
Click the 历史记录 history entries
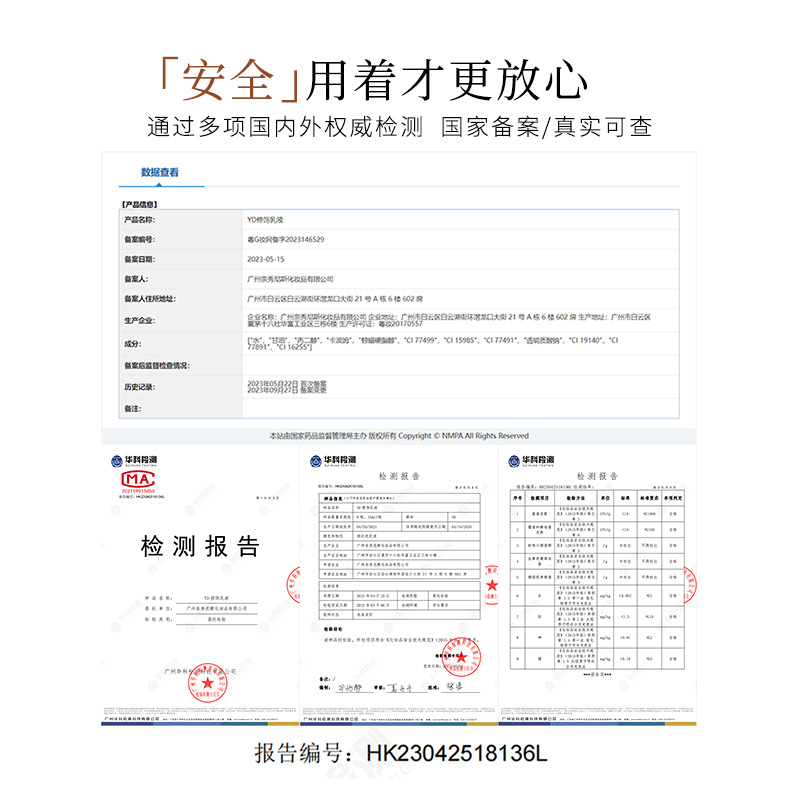[x=287, y=387]
